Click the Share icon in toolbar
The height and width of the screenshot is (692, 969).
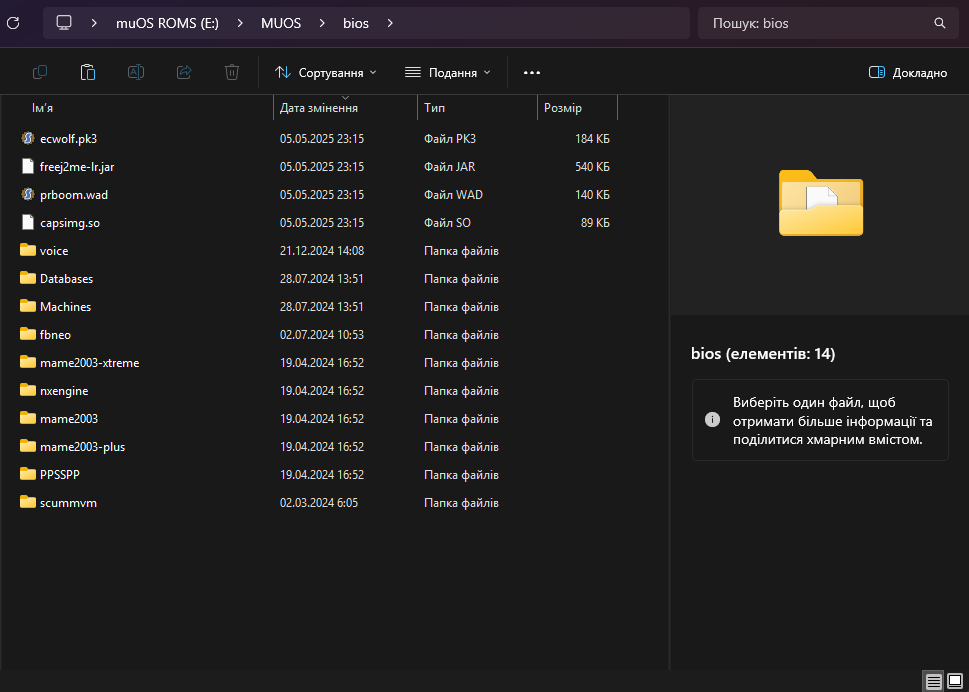point(184,72)
